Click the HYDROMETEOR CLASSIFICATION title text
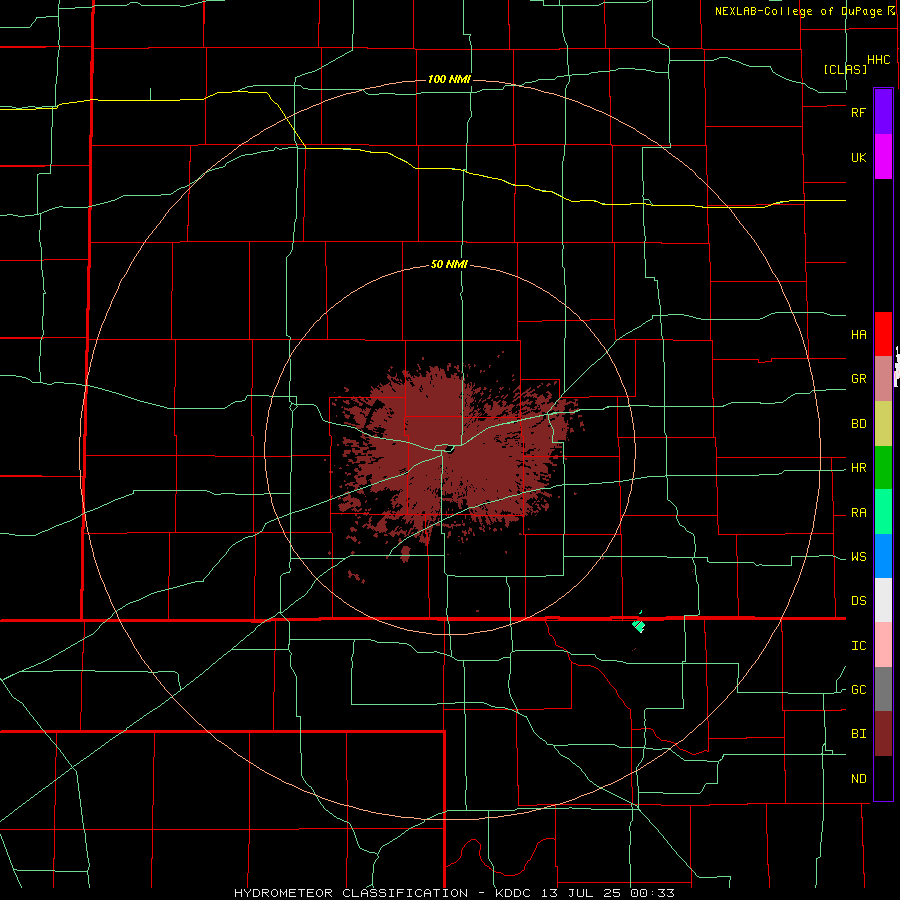Viewport: 900px width, 900px height. [351, 893]
